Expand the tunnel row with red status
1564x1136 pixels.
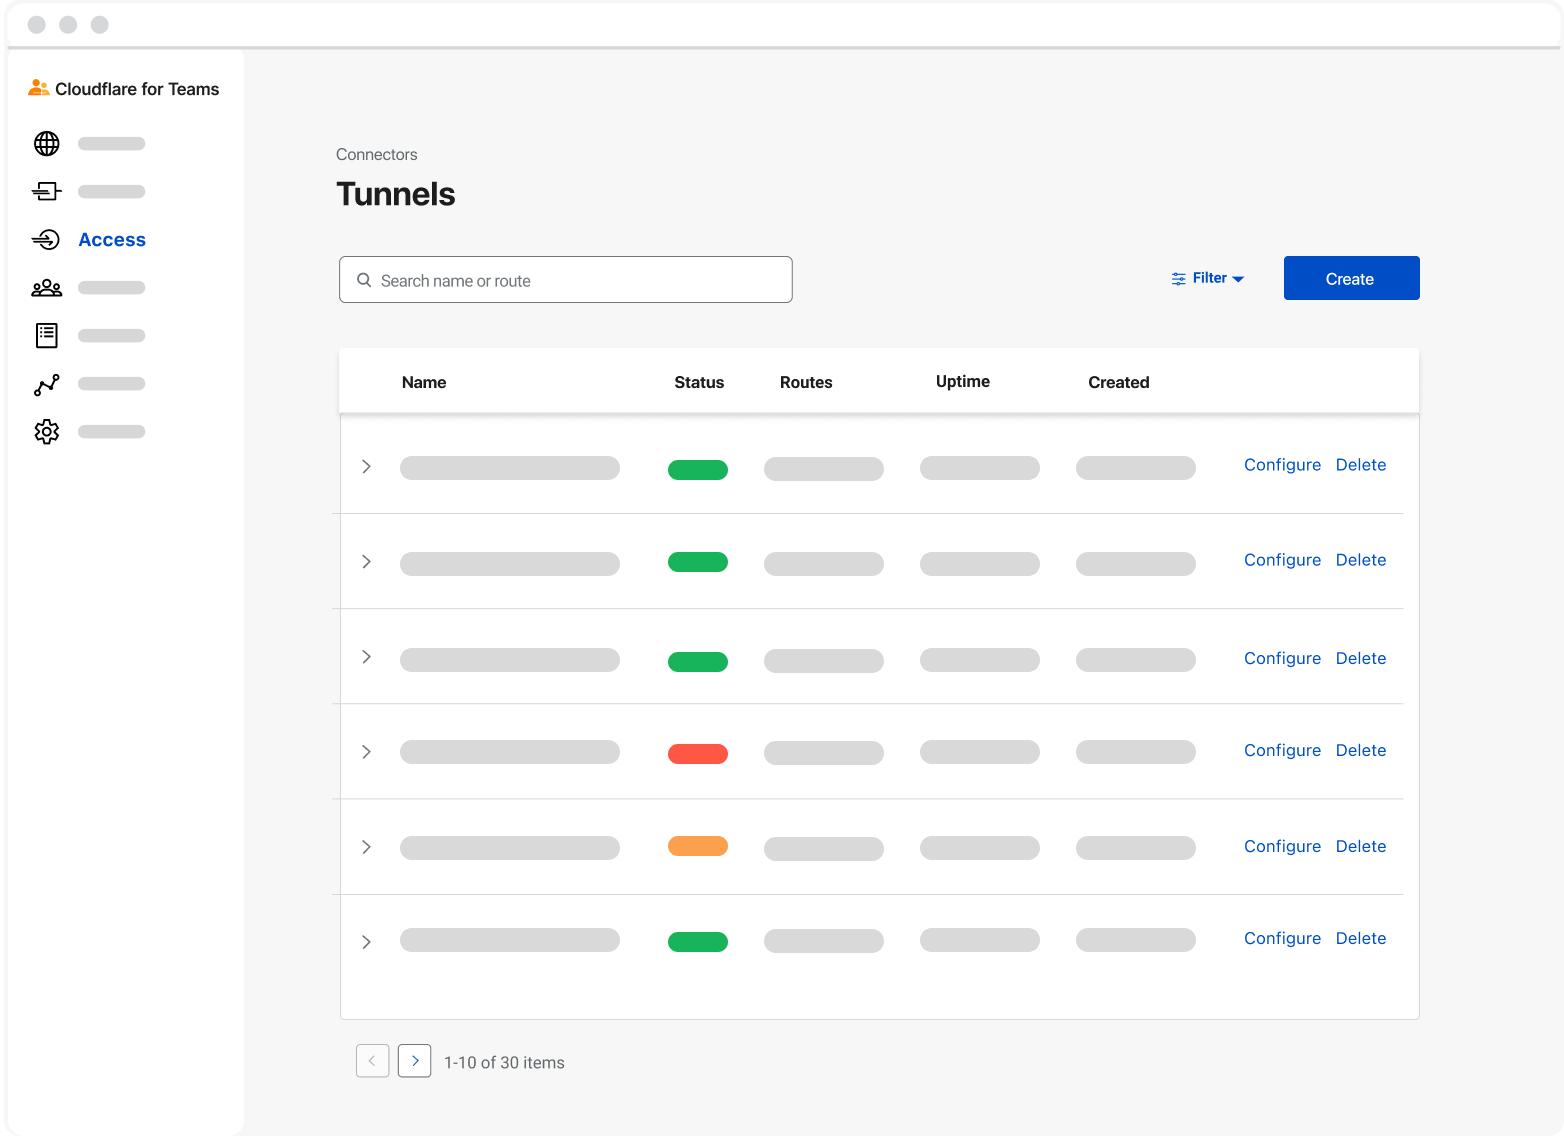[x=366, y=752]
